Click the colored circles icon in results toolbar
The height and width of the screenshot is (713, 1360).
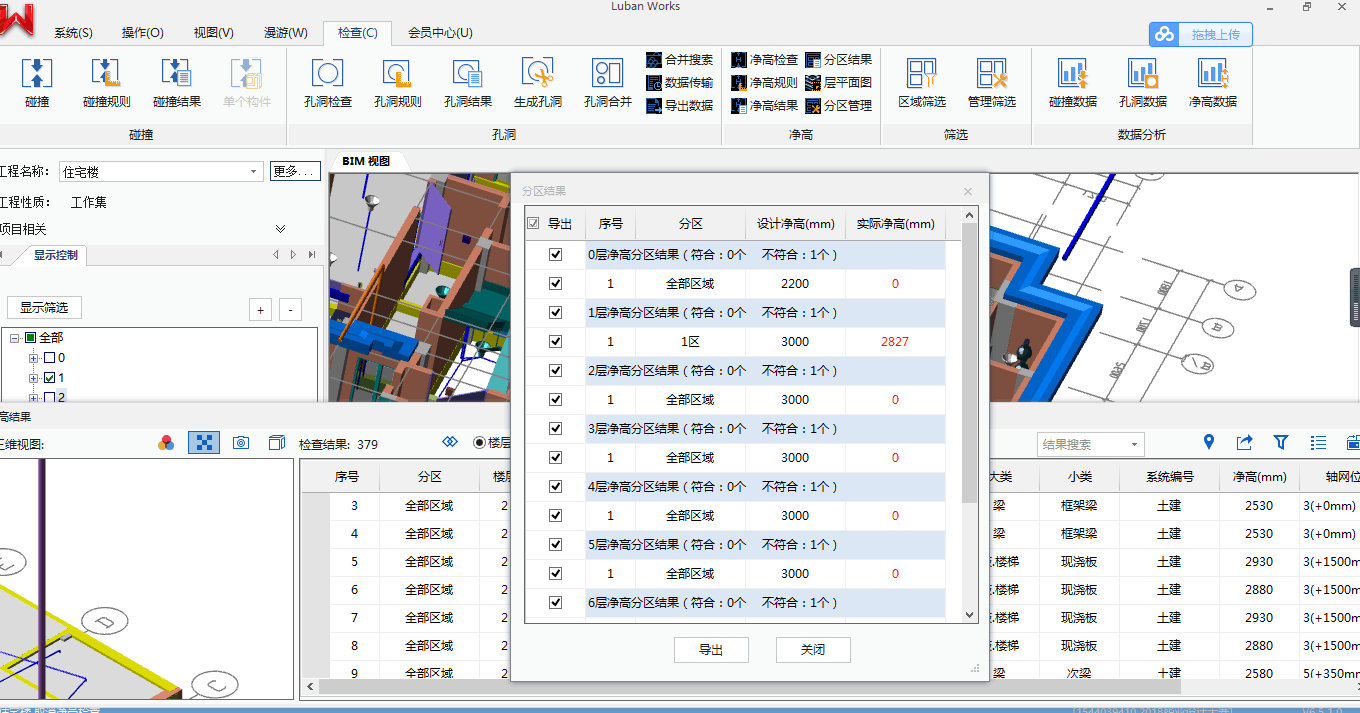(x=167, y=443)
